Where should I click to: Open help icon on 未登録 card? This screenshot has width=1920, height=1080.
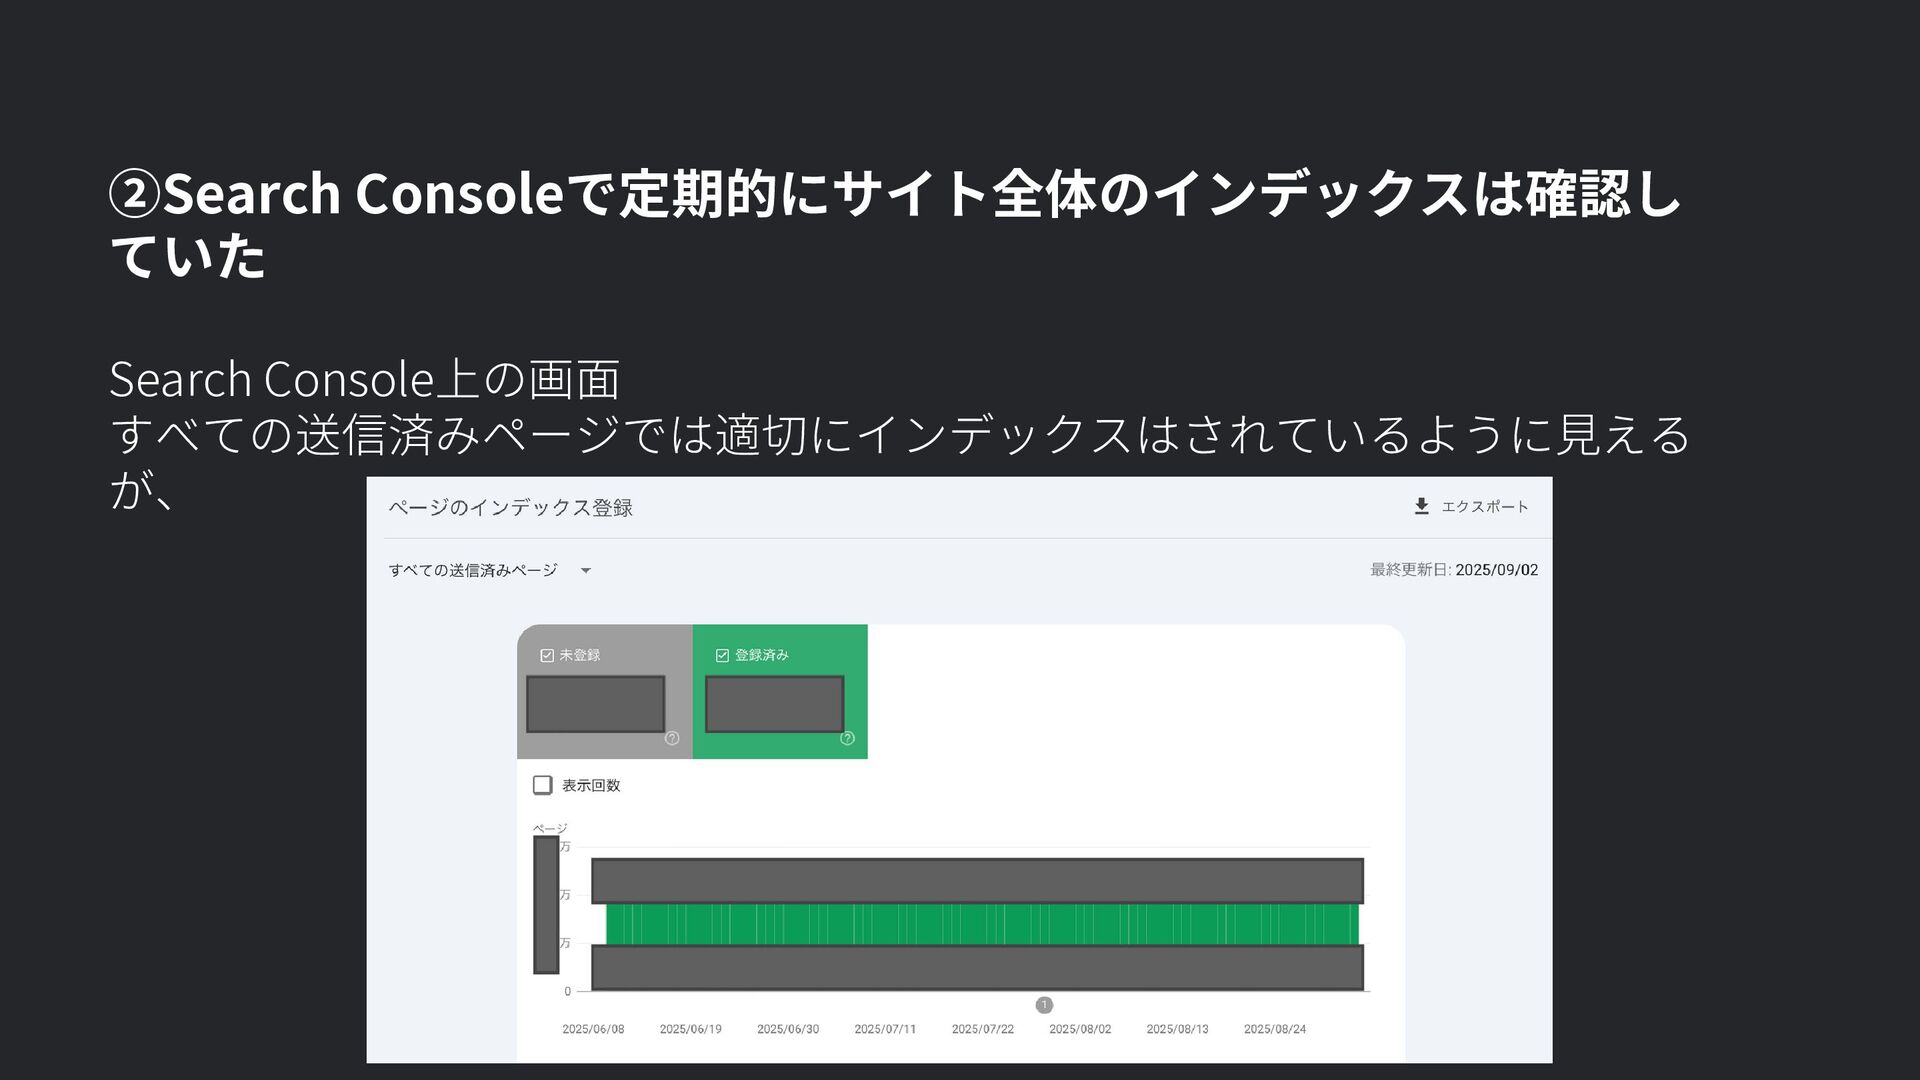[672, 738]
